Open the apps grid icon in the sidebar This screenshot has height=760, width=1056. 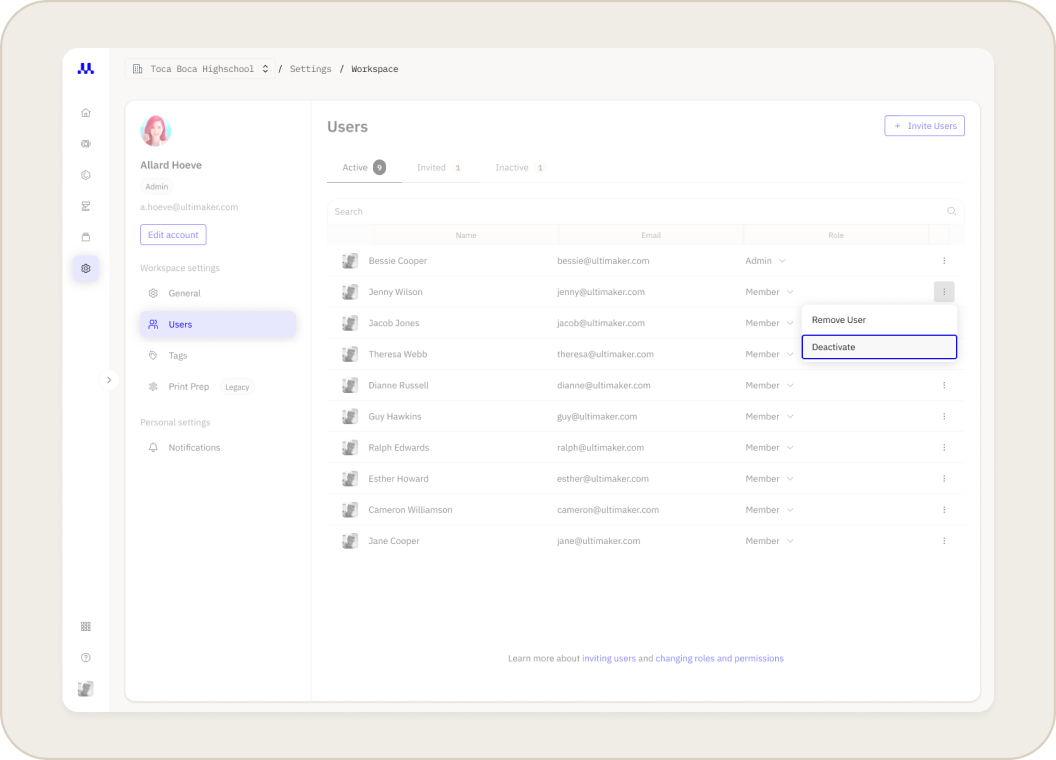coord(86,627)
